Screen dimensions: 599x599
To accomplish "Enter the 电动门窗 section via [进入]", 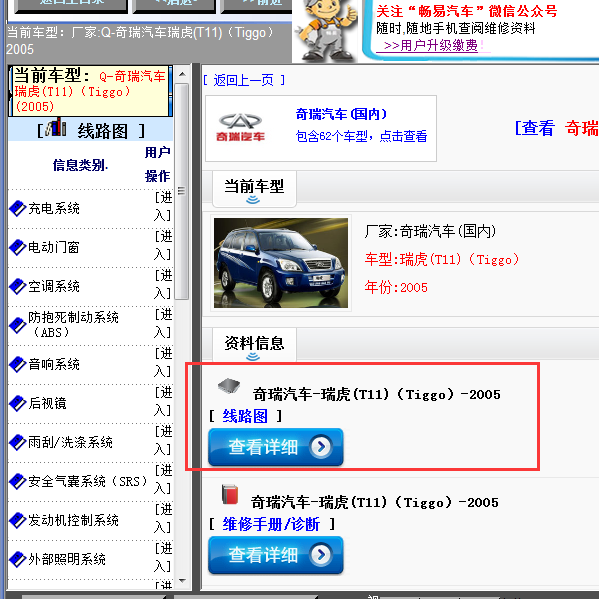I will (163, 246).
